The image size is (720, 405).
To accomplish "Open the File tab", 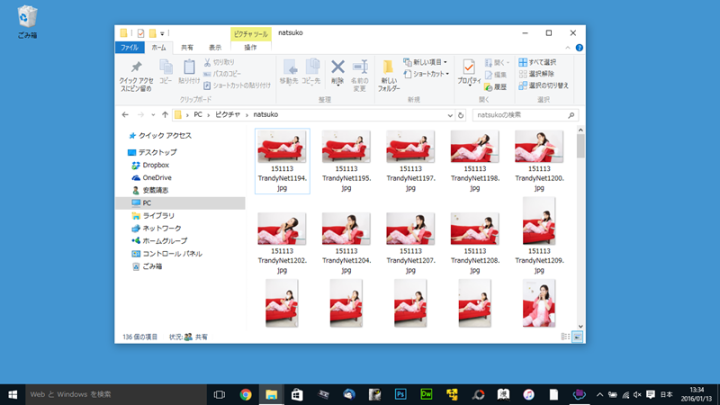I will pos(129,47).
